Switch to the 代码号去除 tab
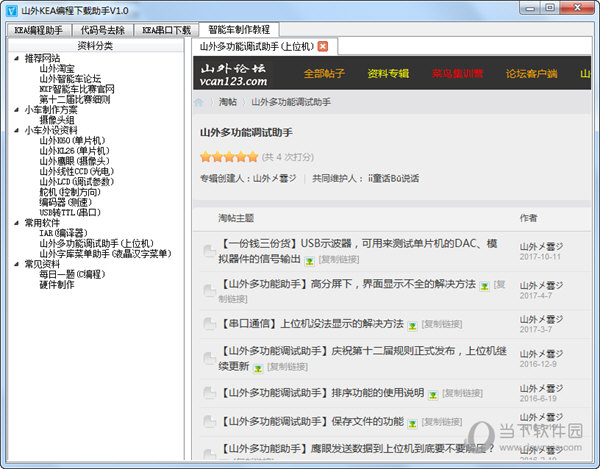Screen dimensions: 600x469 (x=103, y=30)
